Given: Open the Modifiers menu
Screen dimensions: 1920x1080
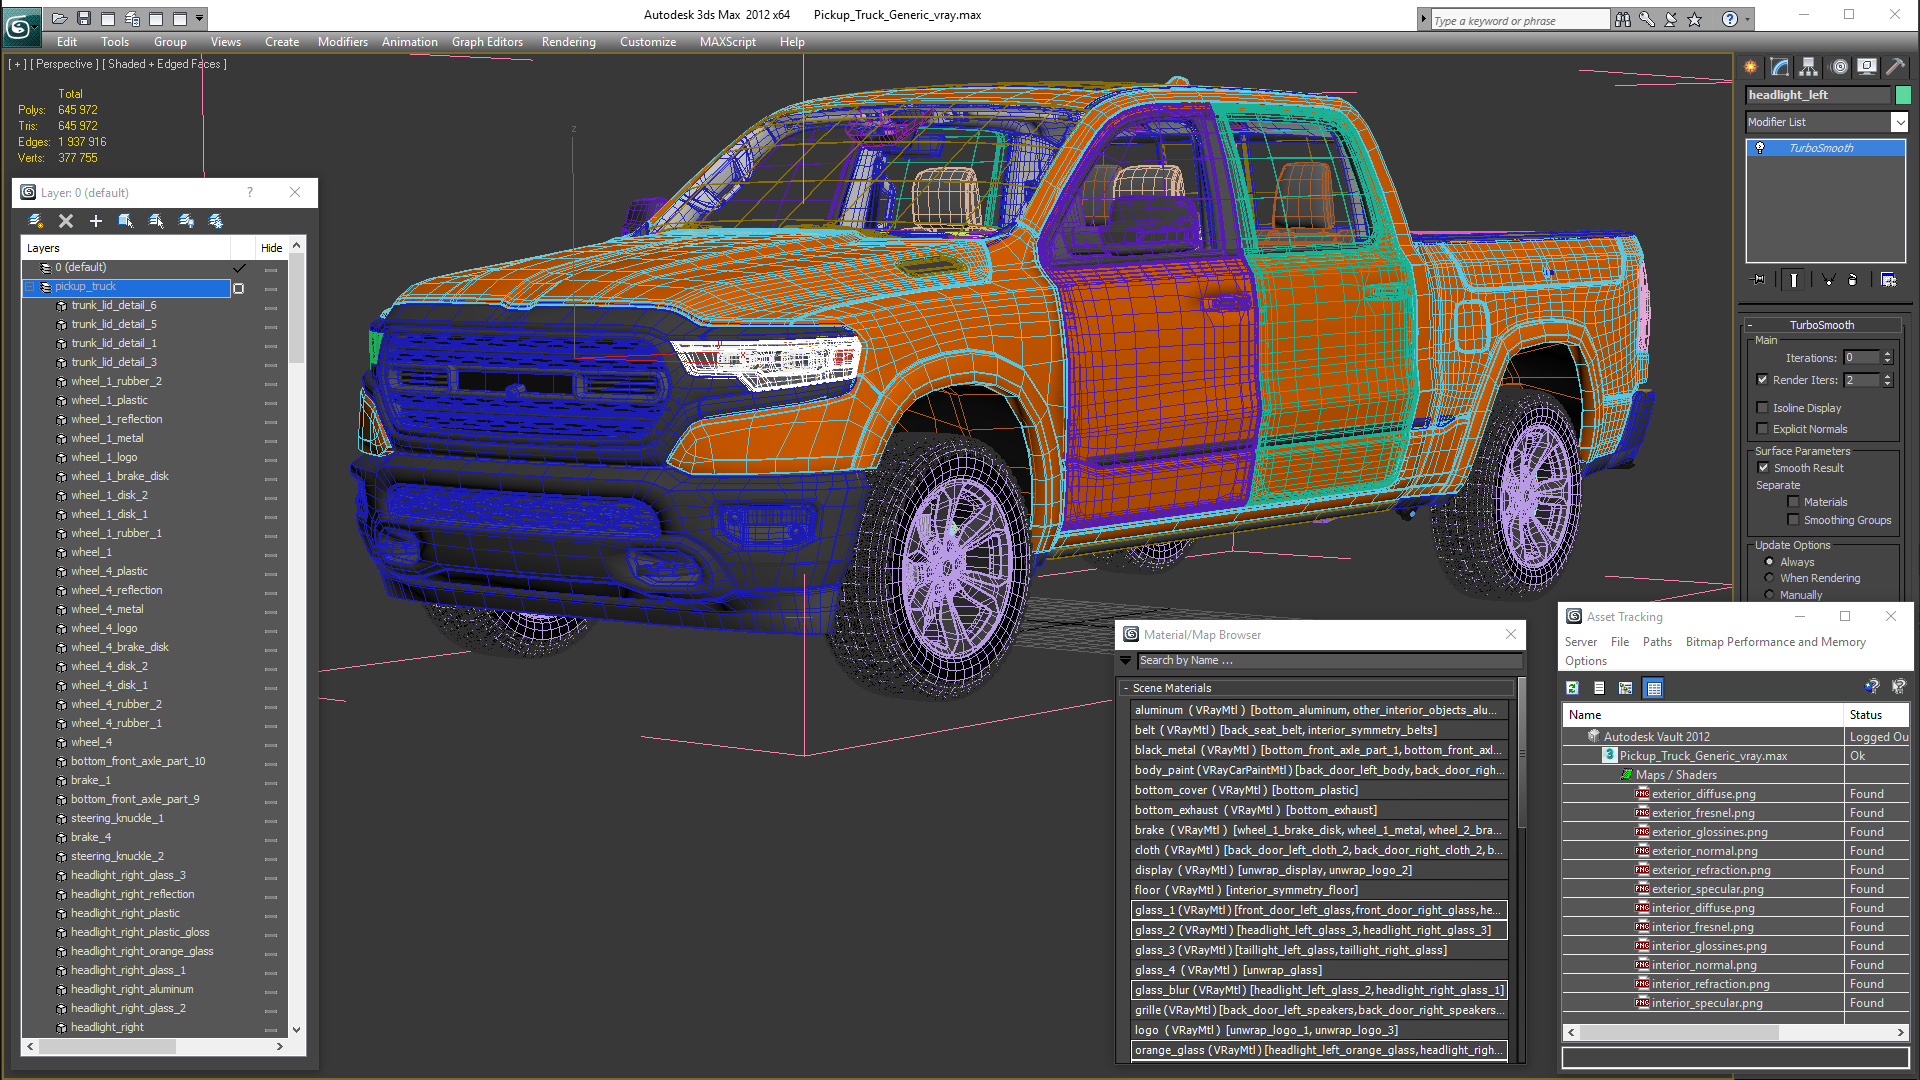Looking at the screenshot, I should tap(342, 42).
